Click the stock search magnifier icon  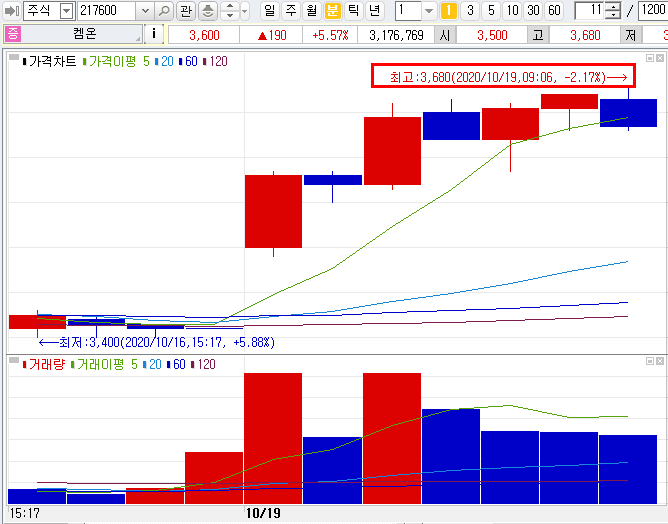coord(164,11)
